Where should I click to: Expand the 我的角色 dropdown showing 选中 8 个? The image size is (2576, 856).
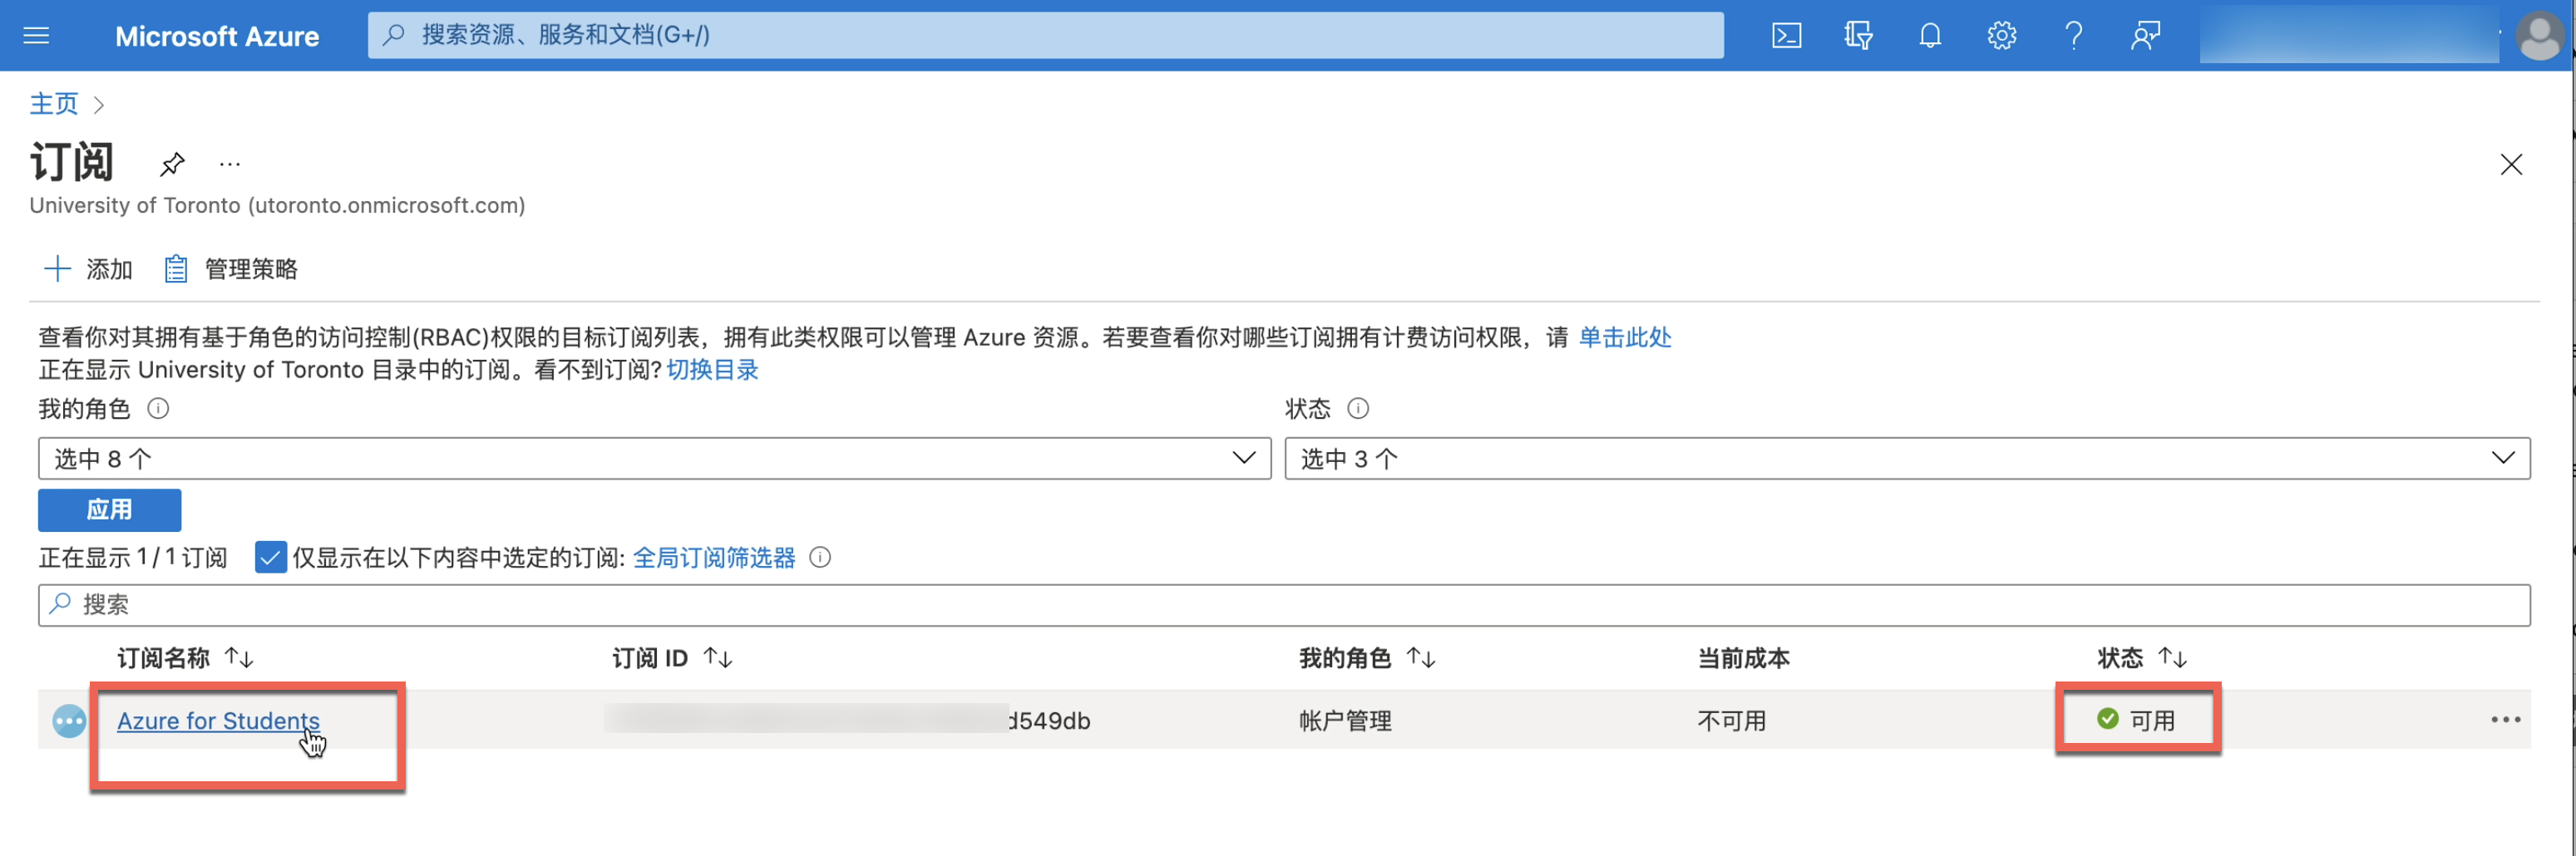(654, 458)
